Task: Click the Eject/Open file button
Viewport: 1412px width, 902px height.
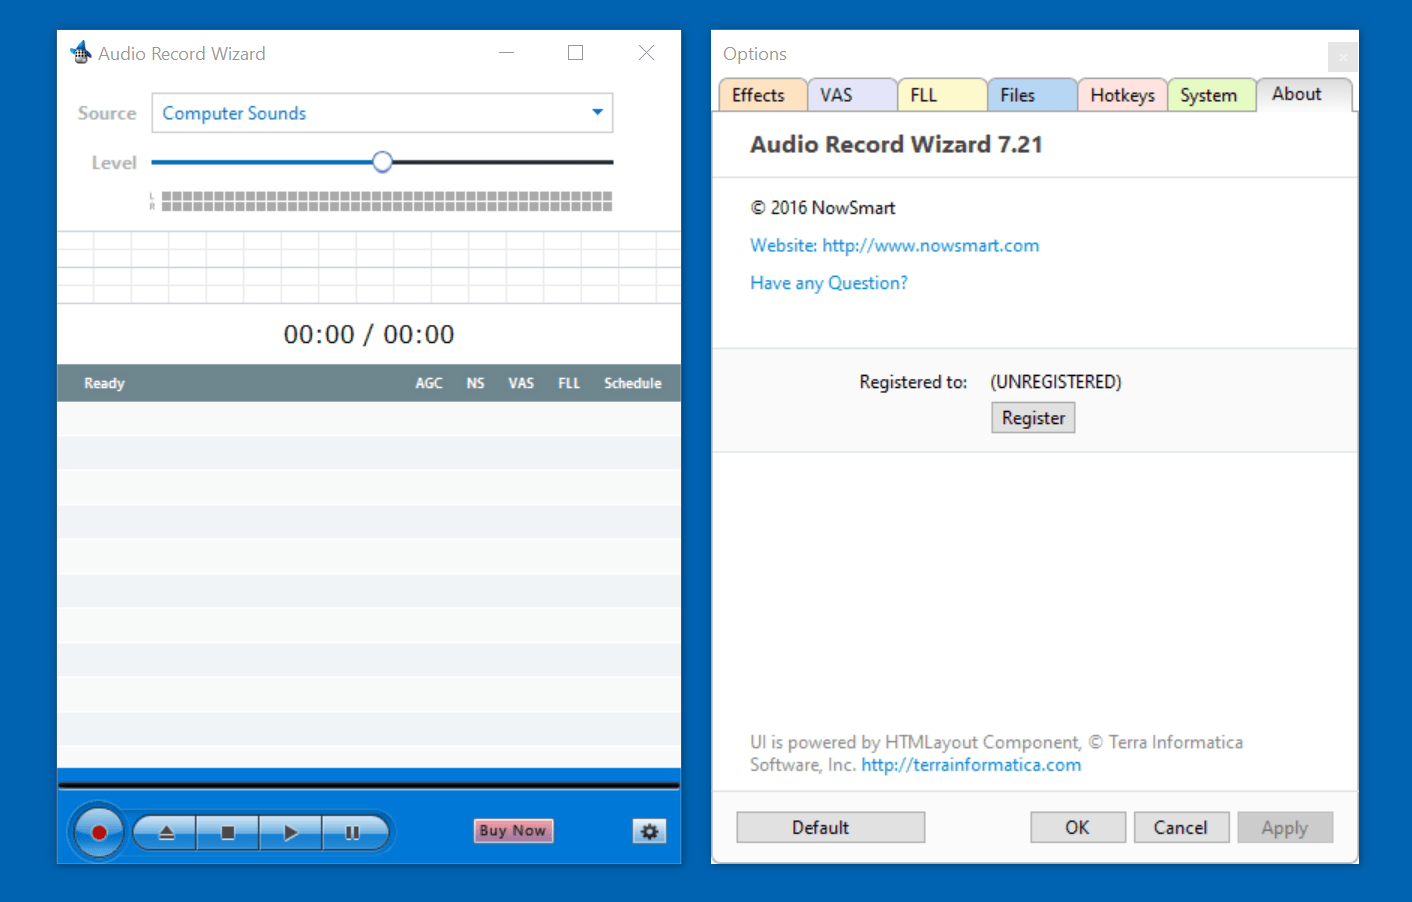Action: [x=166, y=832]
